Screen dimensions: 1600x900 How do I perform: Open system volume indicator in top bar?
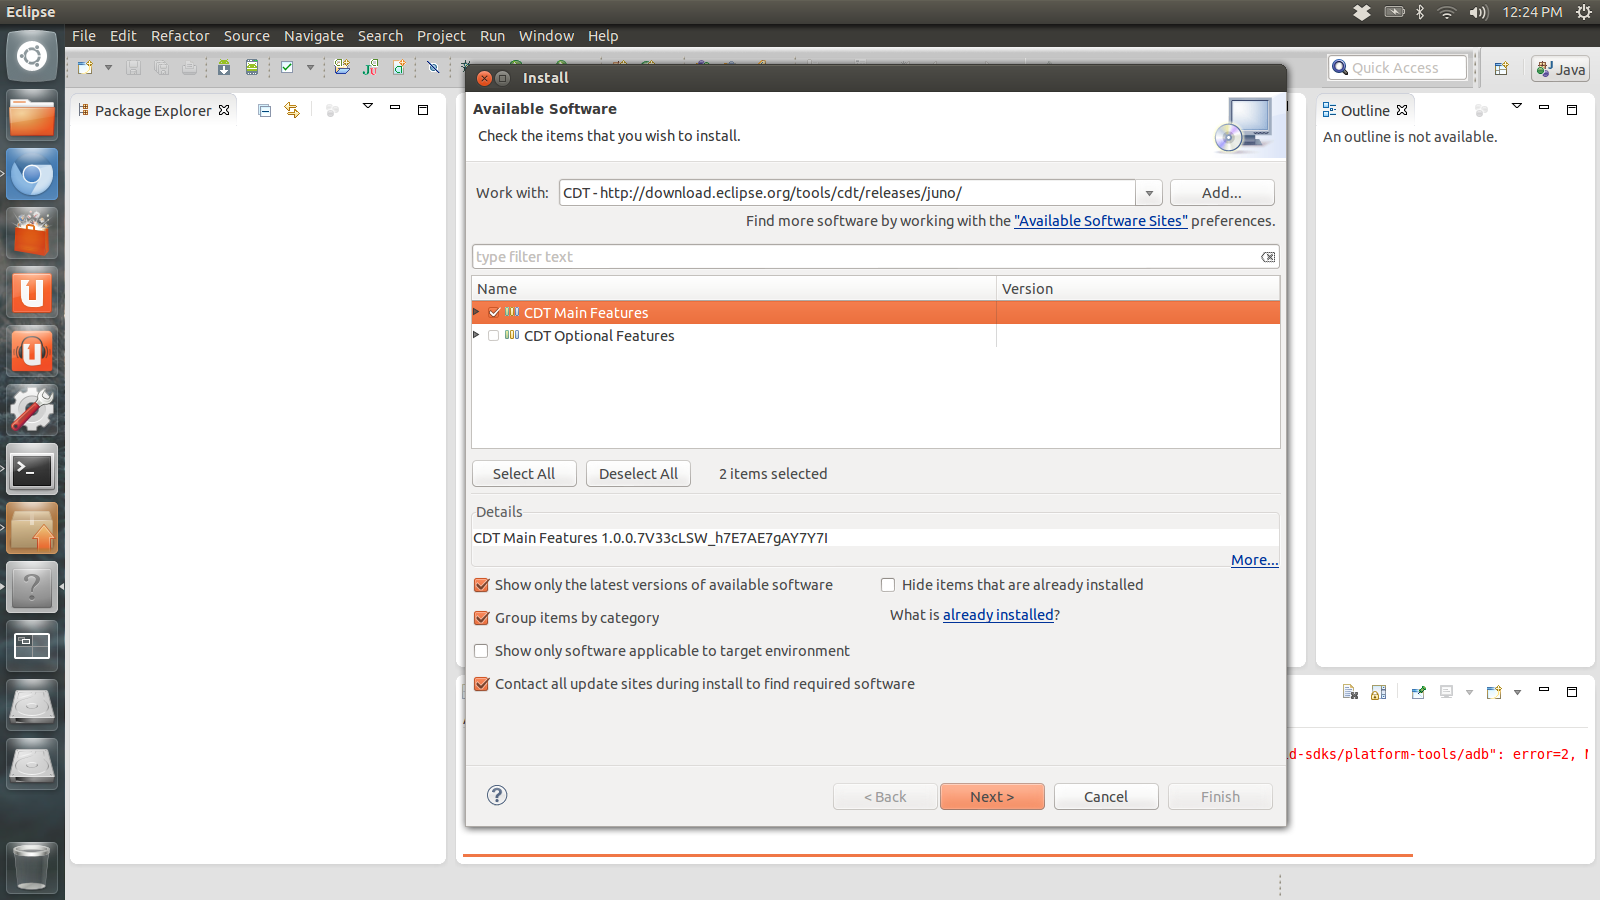tap(1479, 12)
